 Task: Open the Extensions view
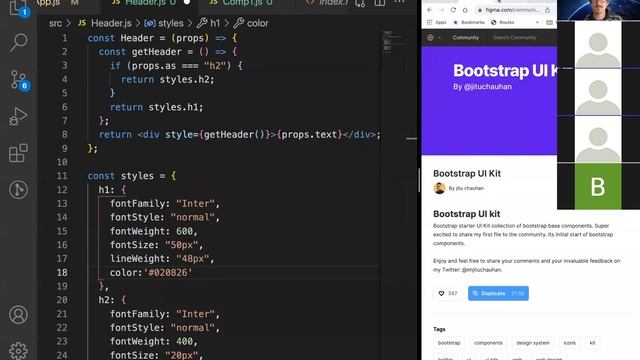click(x=18, y=153)
